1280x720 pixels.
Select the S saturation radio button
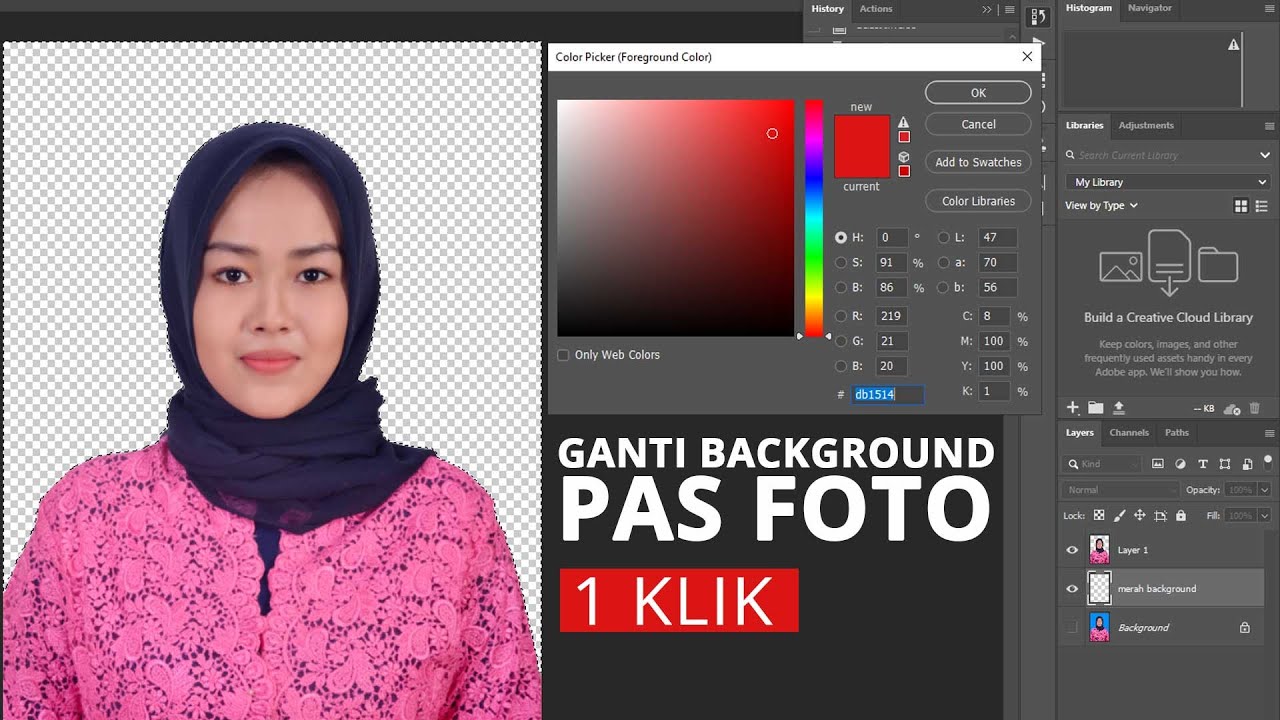pos(841,263)
